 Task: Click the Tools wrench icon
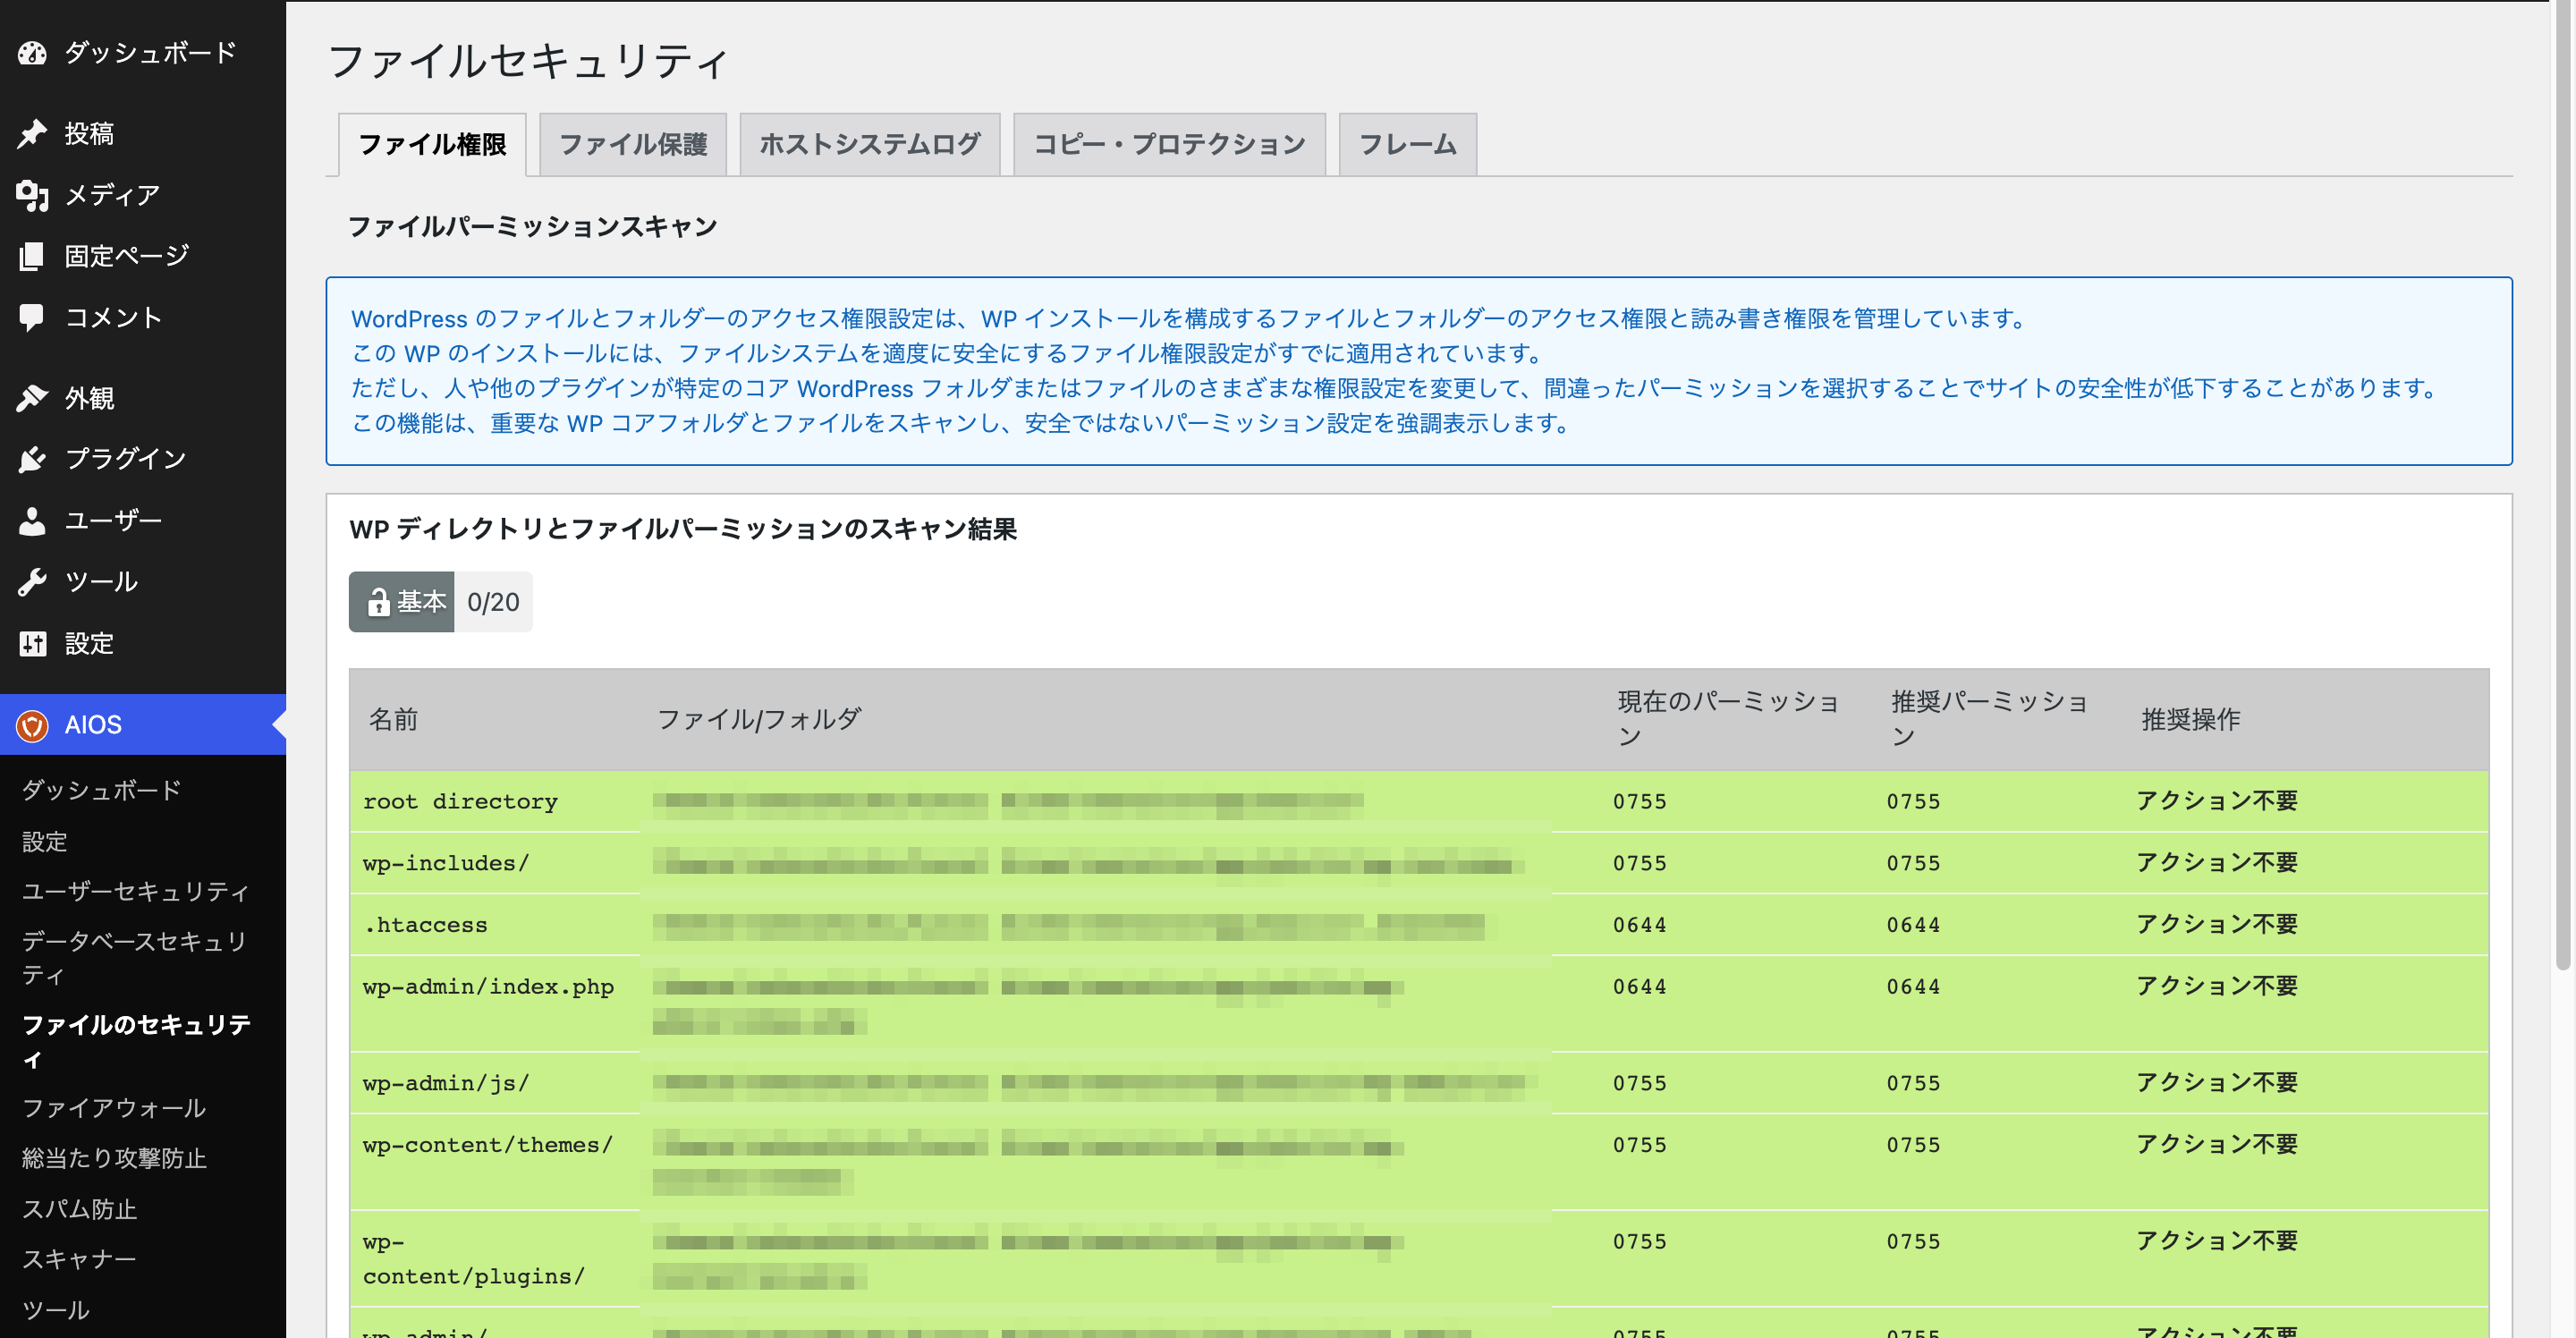32,582
